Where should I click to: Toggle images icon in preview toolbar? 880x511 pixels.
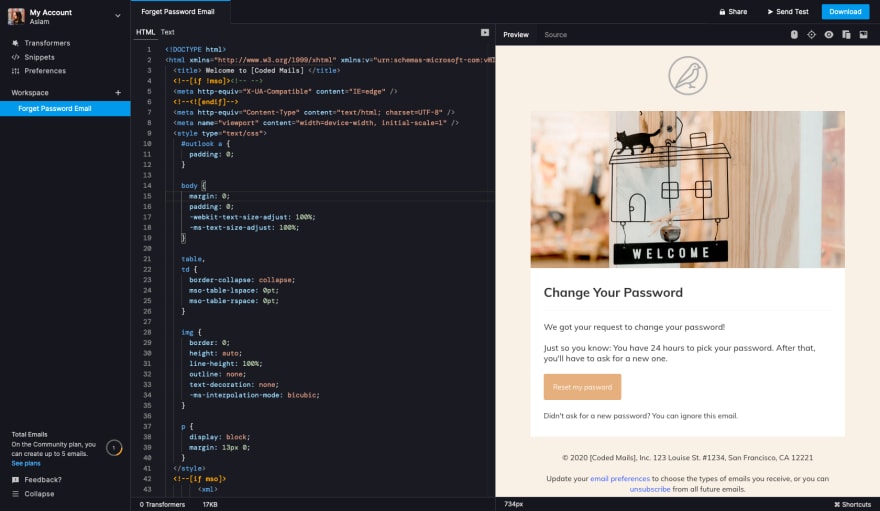tap(864, 35)
